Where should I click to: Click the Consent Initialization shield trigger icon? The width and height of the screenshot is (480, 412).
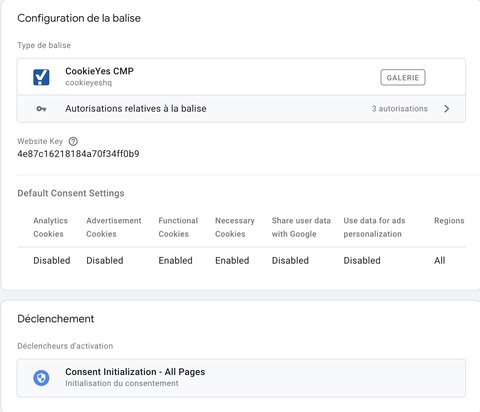(x=41, y=378)
